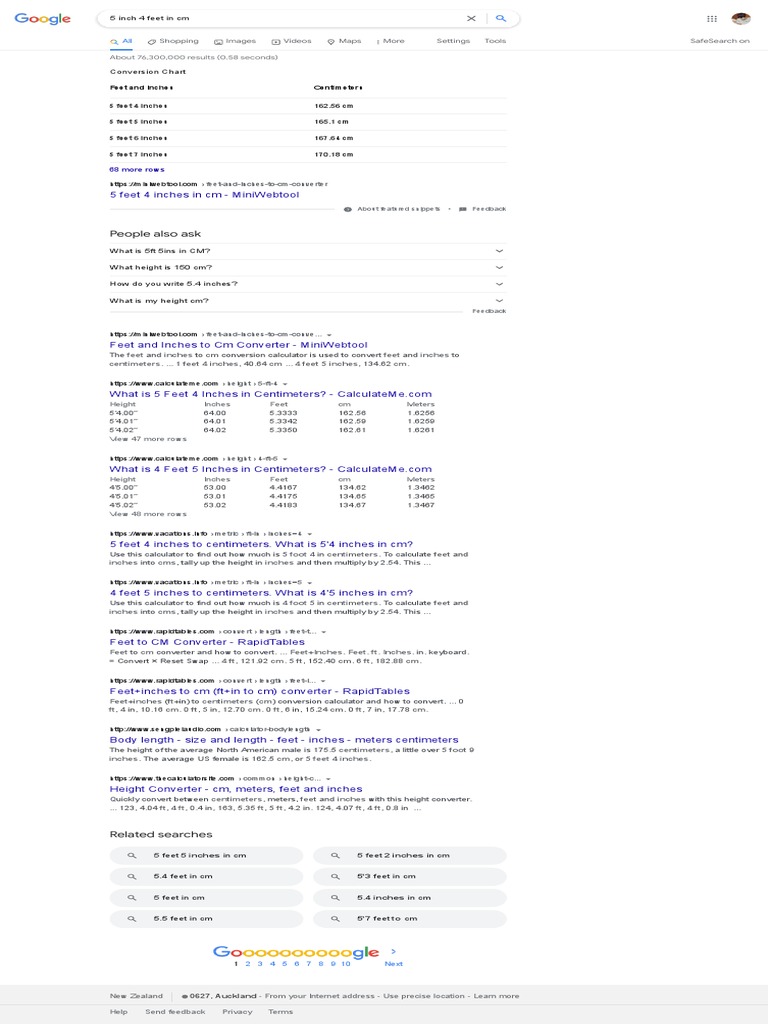Click the blue magnifier search button

pyautogui.click(x=501, y=18)
